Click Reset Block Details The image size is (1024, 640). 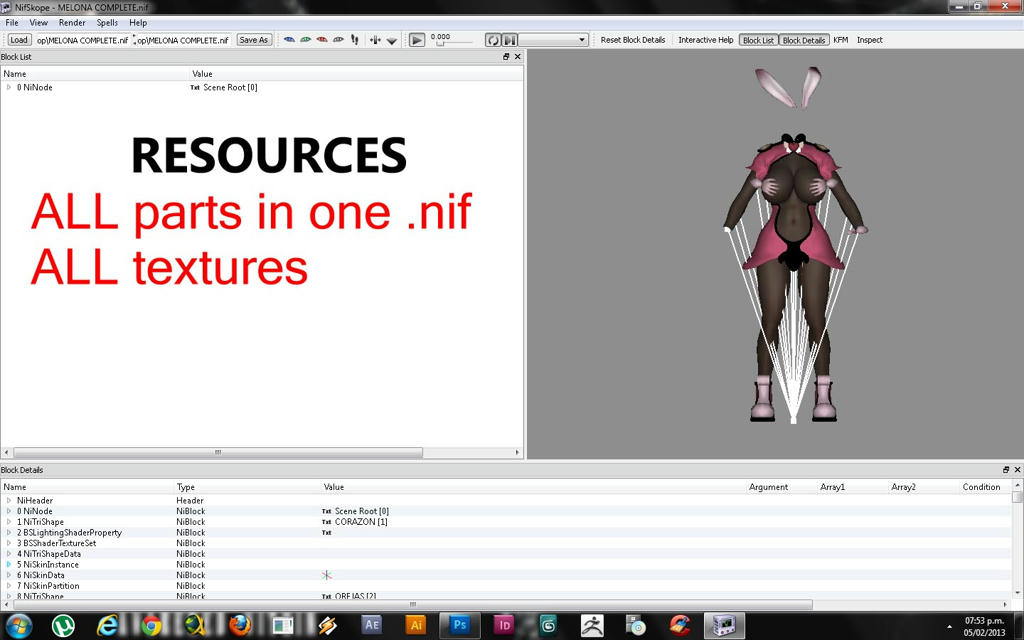point(633,40)
